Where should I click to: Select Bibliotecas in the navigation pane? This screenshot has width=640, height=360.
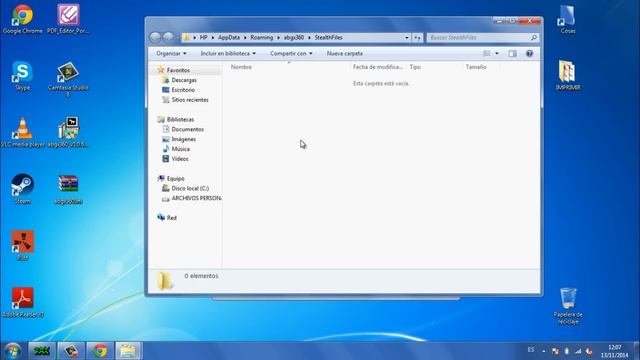(180, 119)
